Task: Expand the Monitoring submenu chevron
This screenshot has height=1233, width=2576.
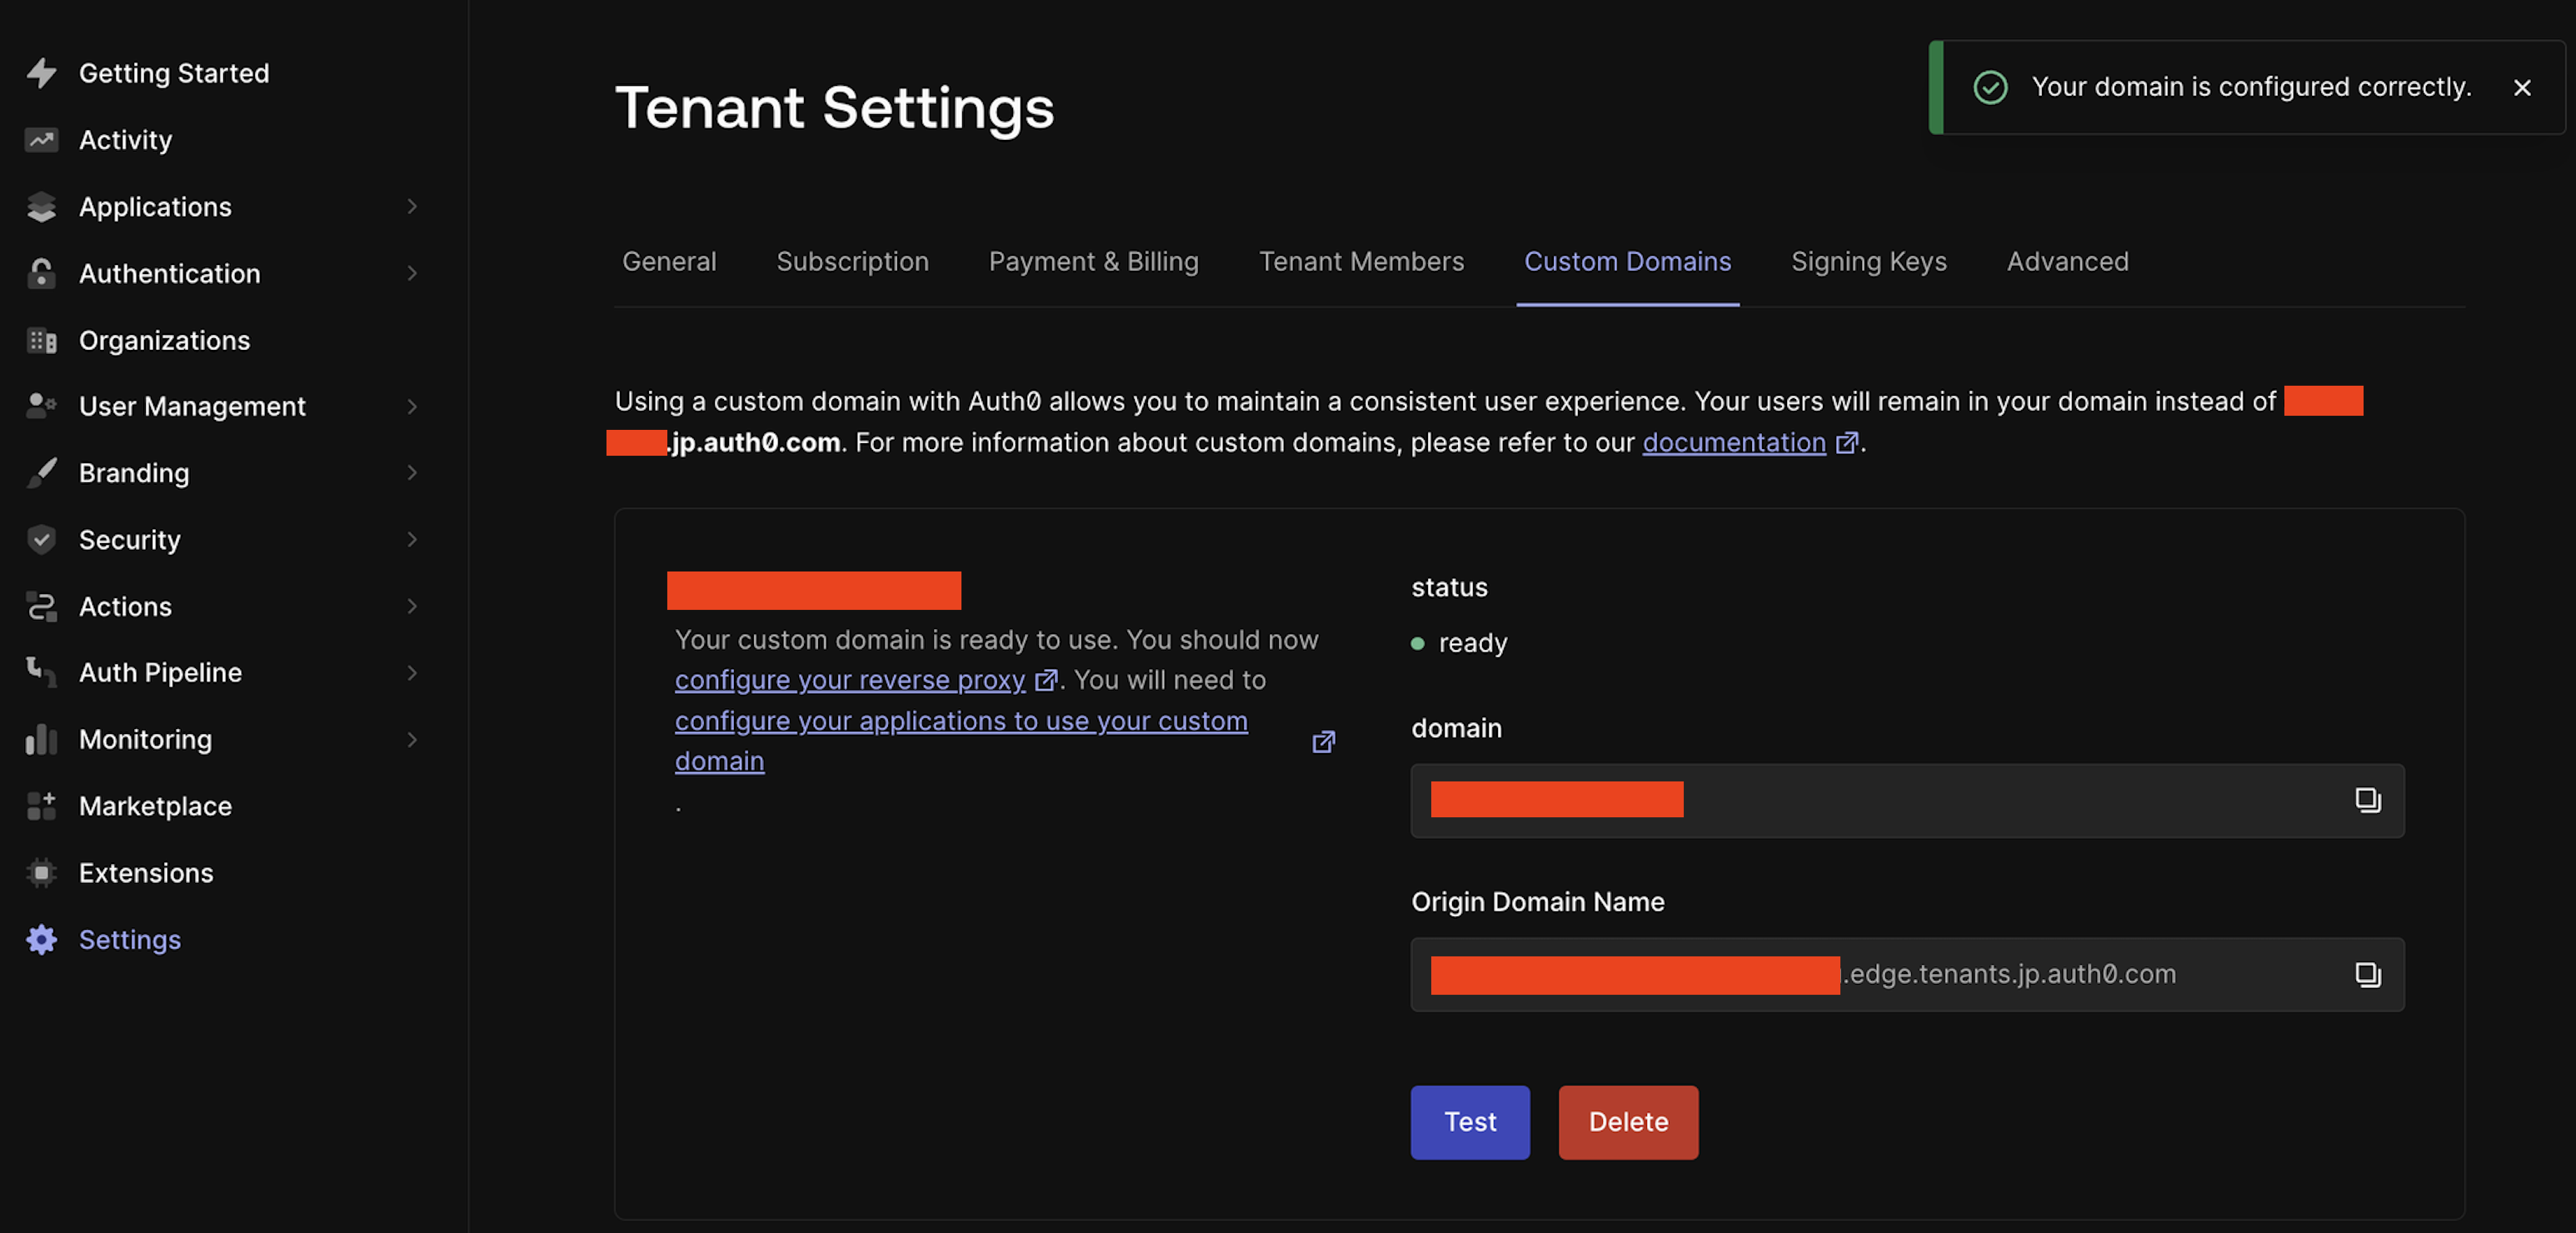Action: [411, 739]
